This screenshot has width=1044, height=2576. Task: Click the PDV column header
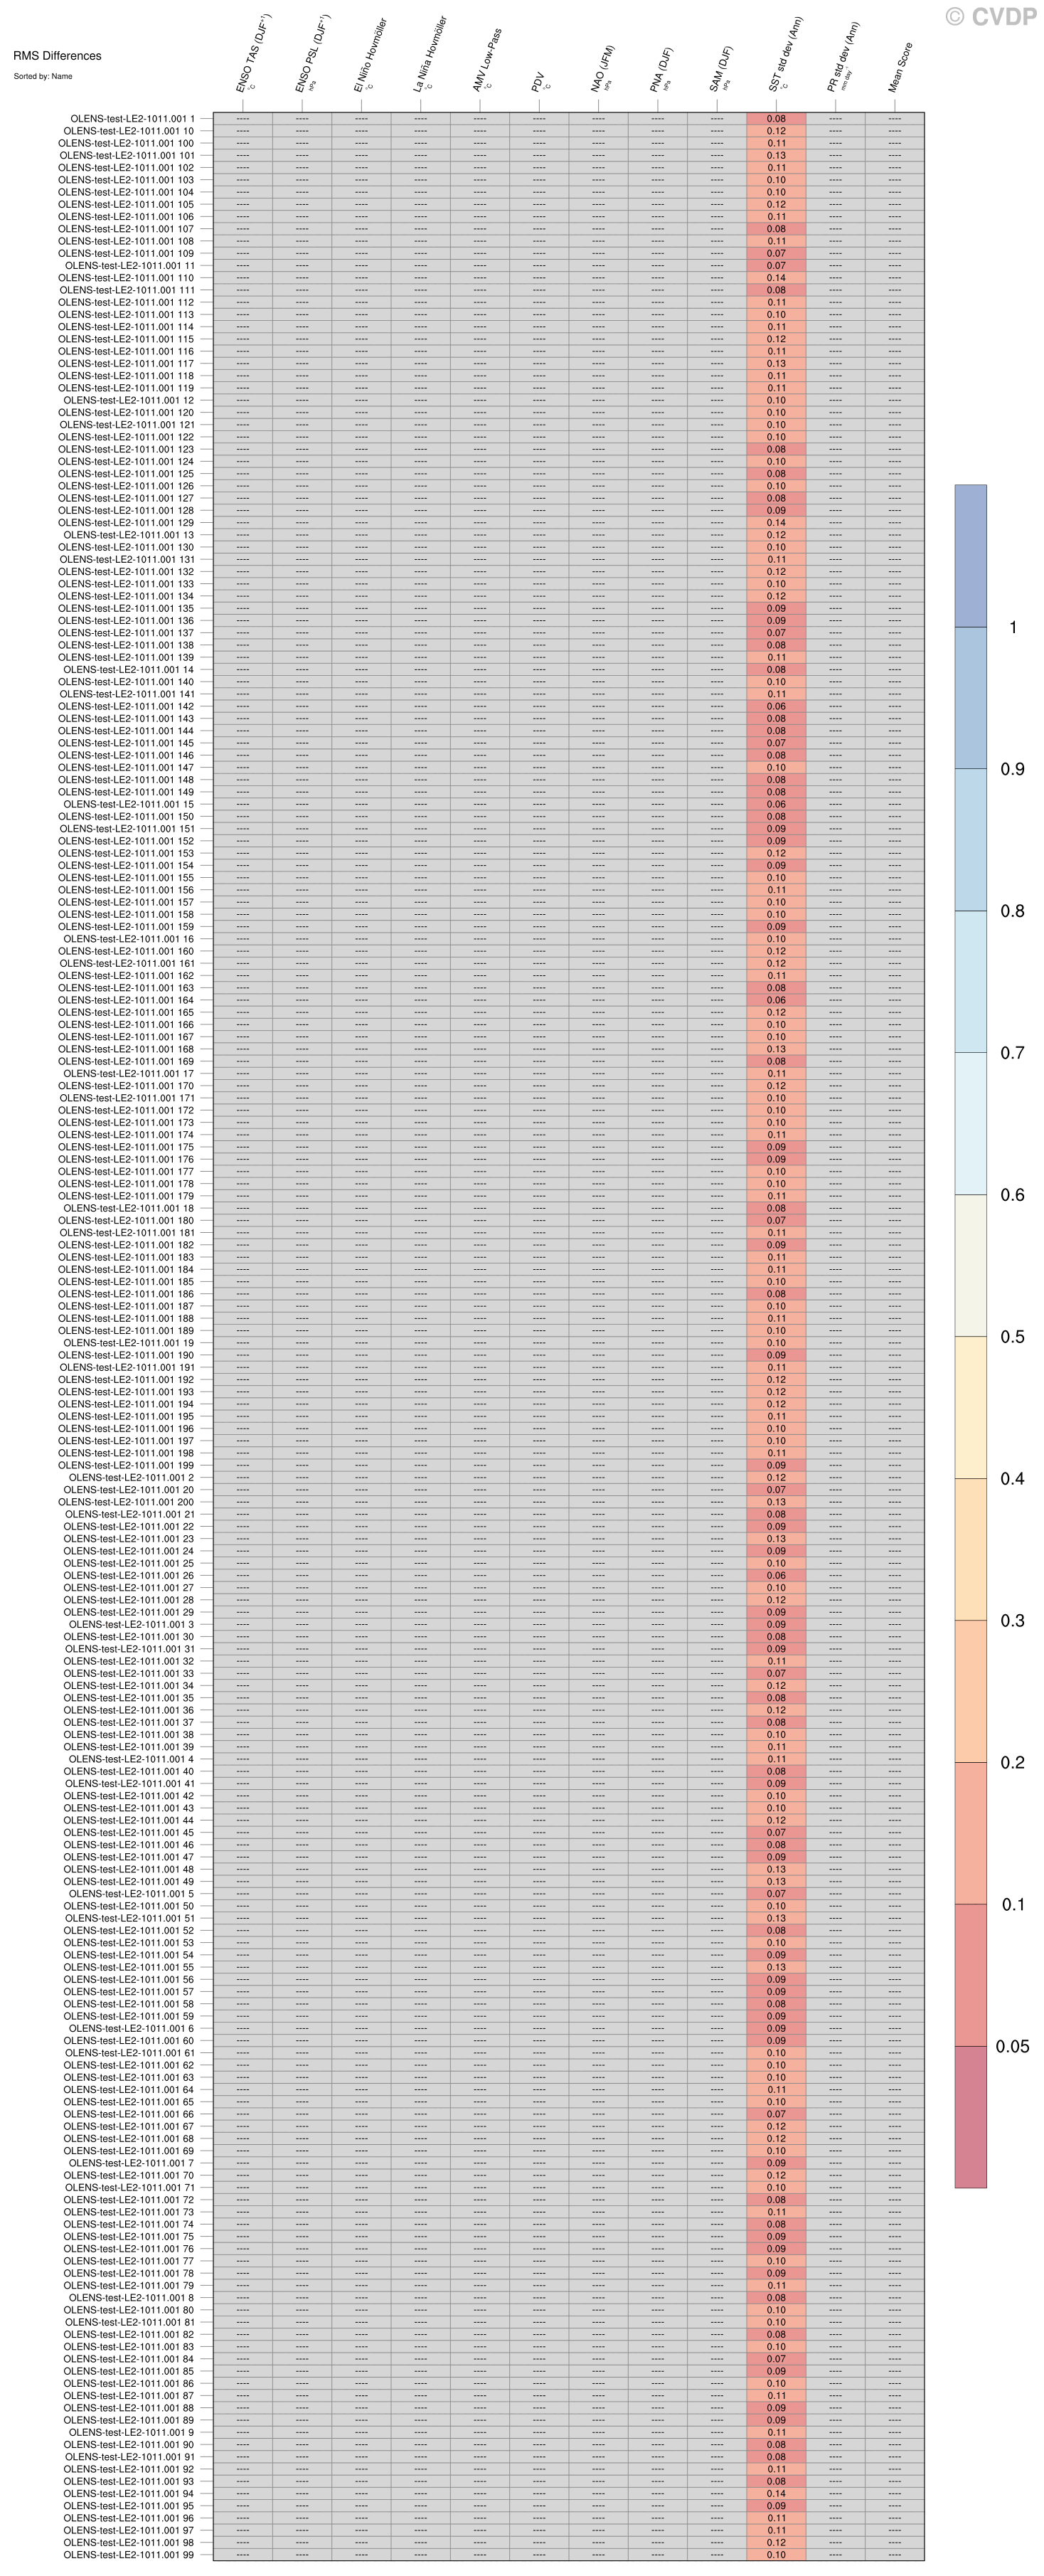tap(537, 86)
